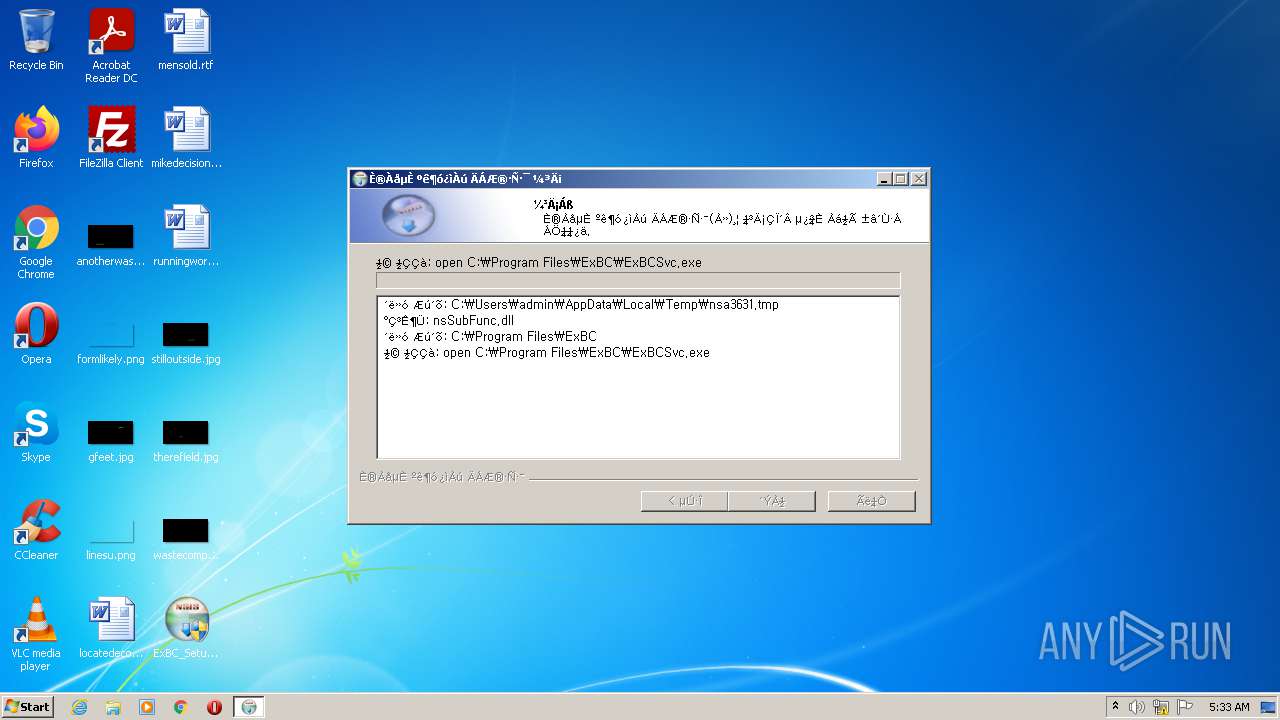Minimize the installer window
Viewport: 1280px width, 720px height.
point(884,179)
